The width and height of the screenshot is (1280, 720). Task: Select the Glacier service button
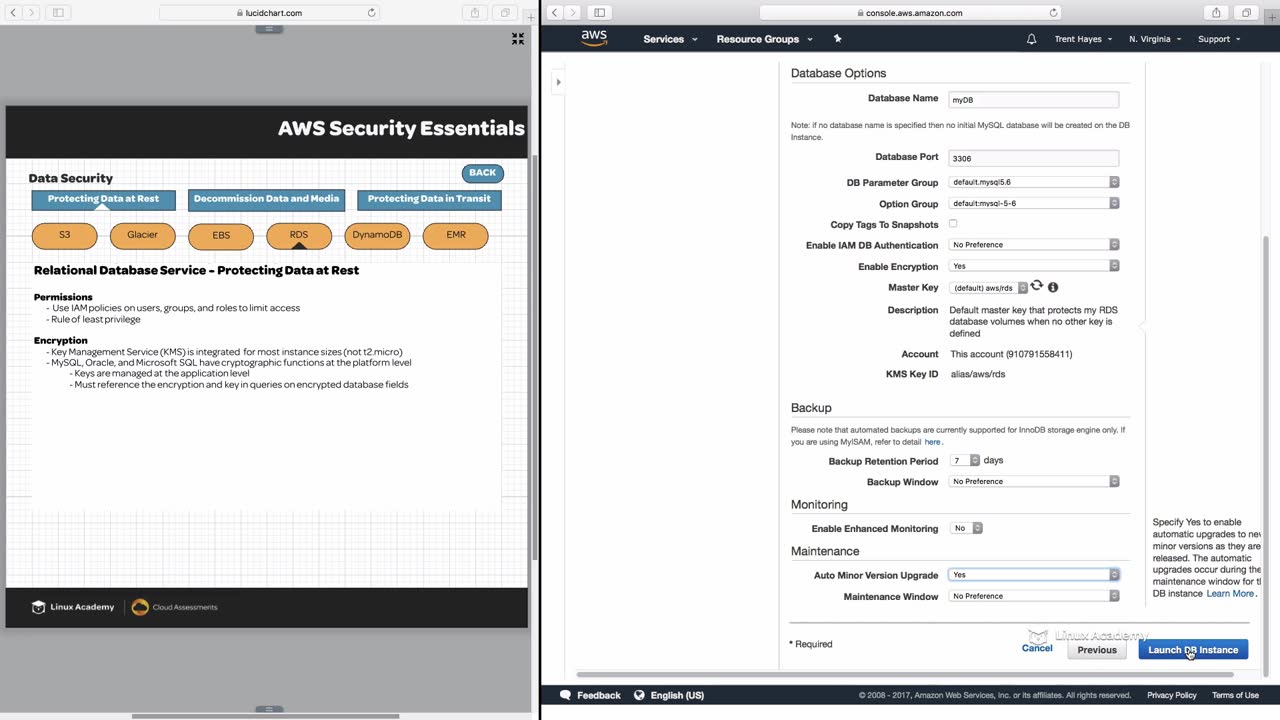pyautogui.click(x=143, y=235)
